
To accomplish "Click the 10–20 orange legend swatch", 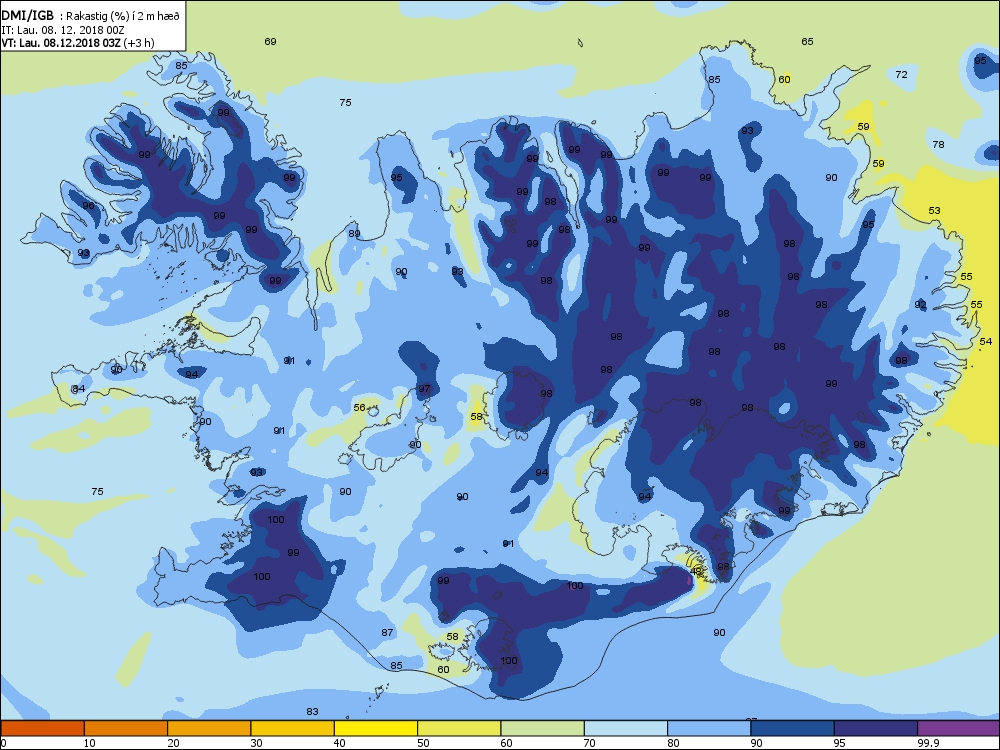I will (126, 728).
